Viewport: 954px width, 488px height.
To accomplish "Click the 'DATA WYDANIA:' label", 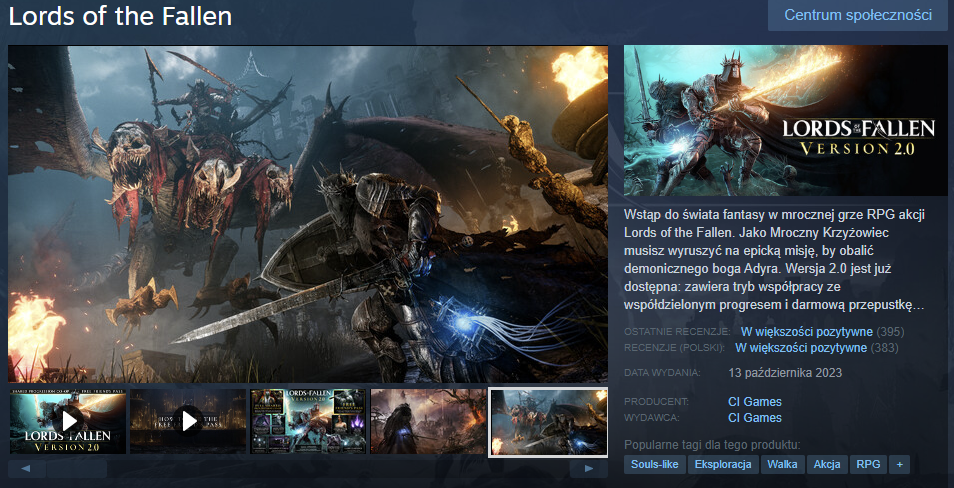I will 662,372.
